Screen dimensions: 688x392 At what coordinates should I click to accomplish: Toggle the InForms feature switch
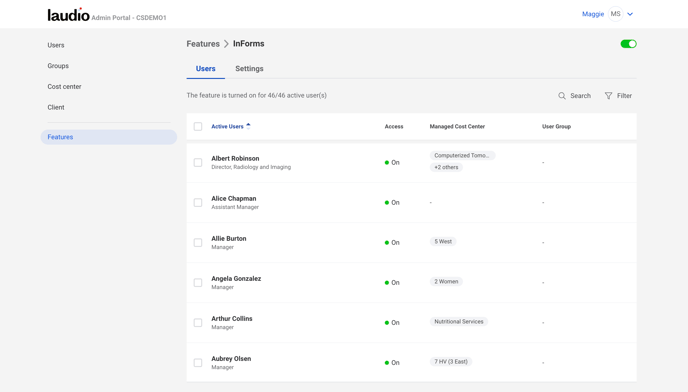tap(628, 44)
